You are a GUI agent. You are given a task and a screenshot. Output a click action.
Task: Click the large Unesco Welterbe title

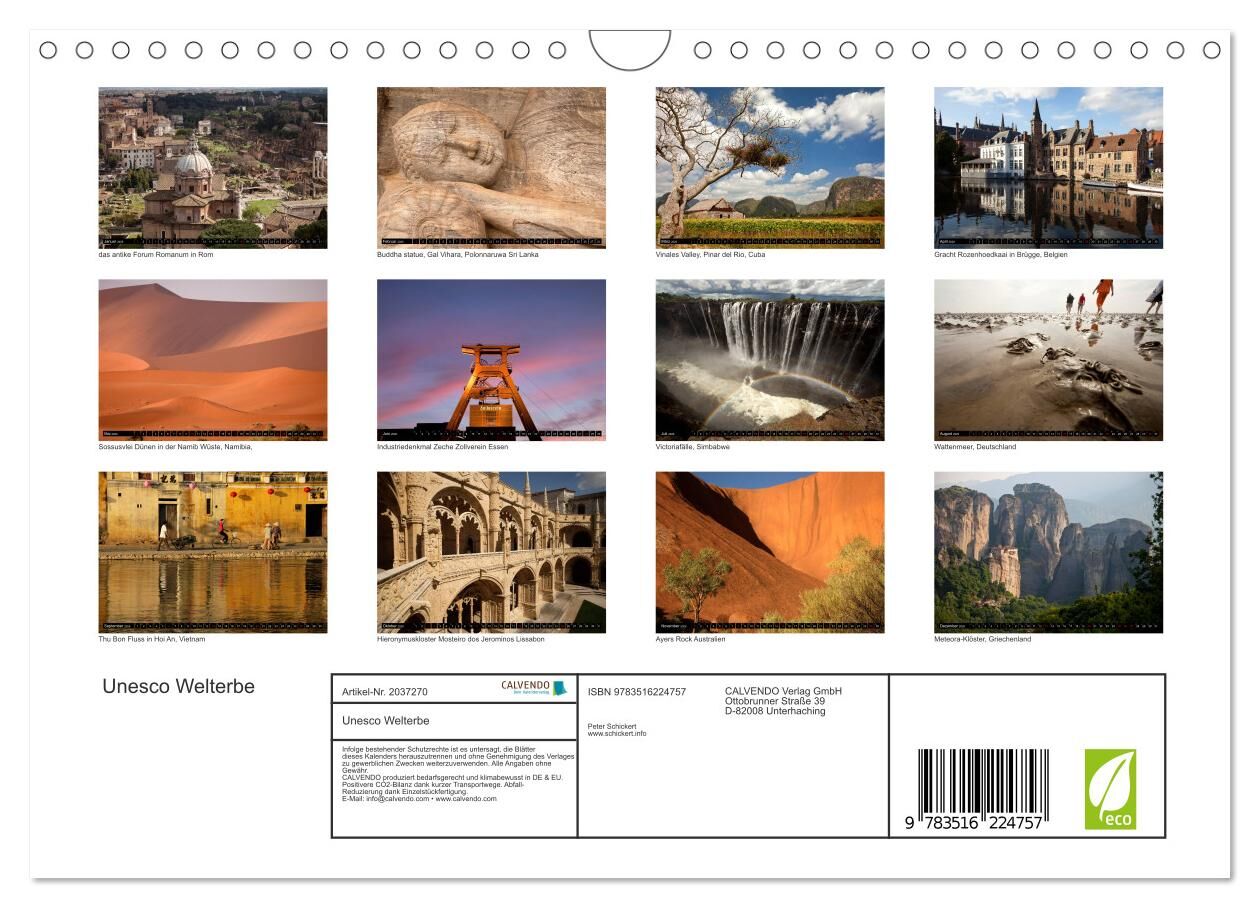pos(178,687)
